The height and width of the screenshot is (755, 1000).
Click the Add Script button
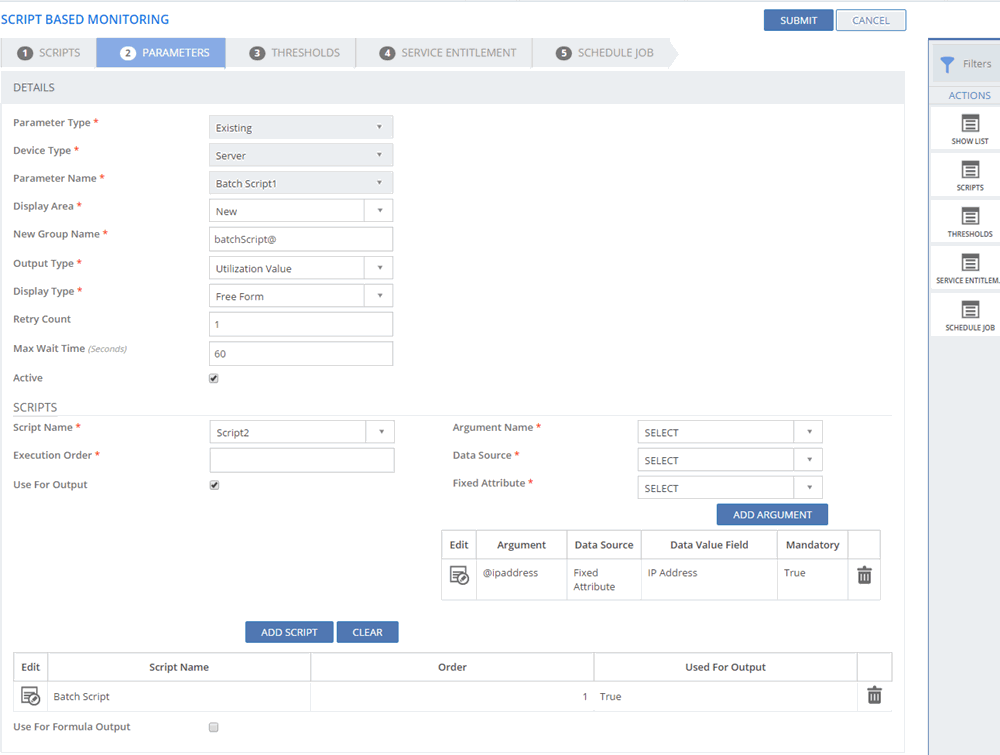289,632
